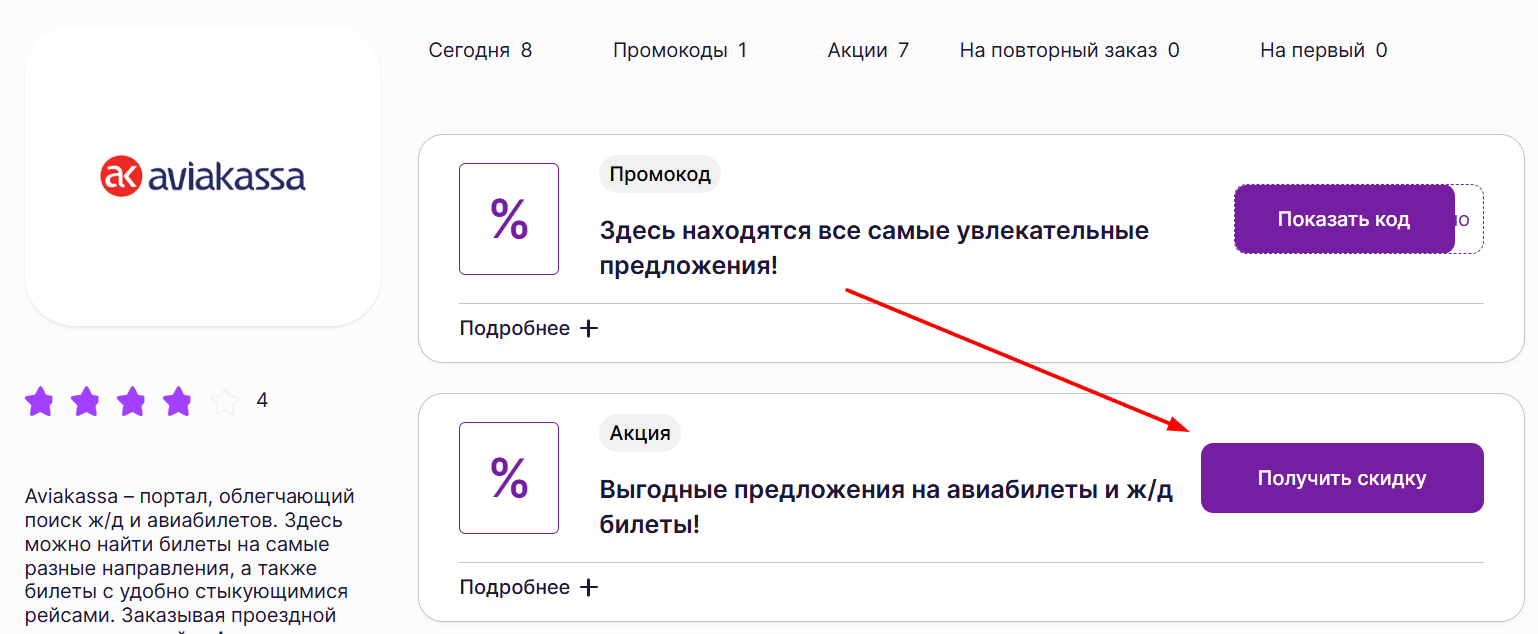Toggle the third star in the rating row

pyautogui.click(x=132, y=401)
